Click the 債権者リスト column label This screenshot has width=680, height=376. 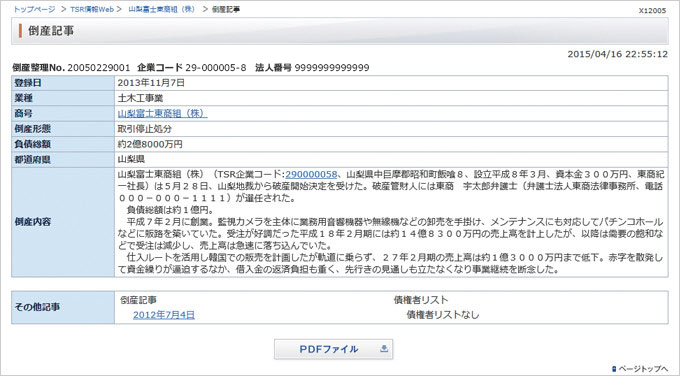point(421,300)
